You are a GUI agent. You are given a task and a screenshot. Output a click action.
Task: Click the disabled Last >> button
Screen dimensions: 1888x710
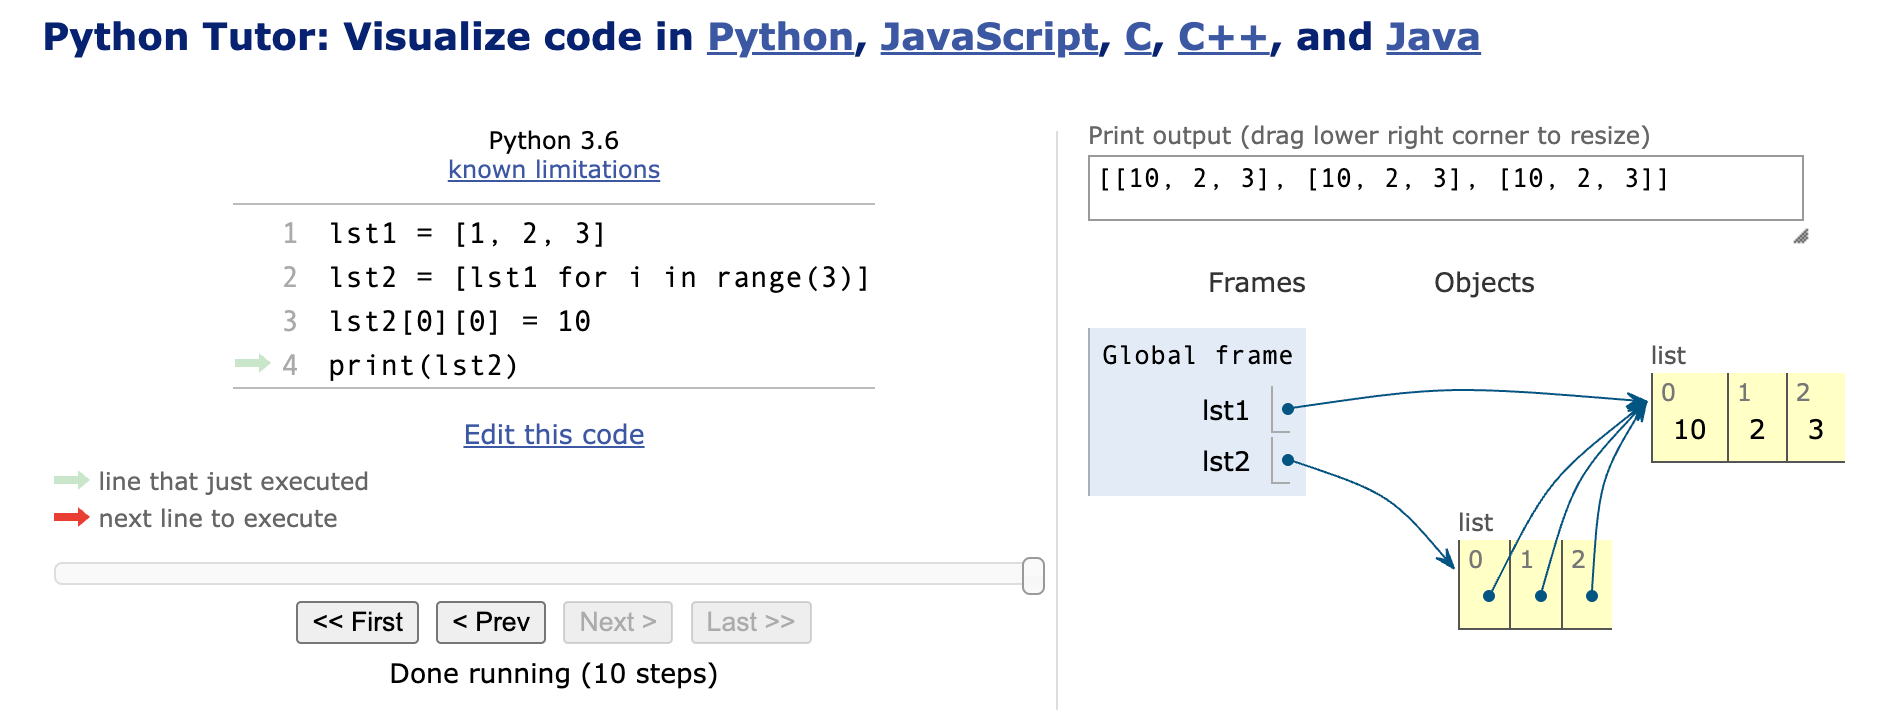[751, 622]
